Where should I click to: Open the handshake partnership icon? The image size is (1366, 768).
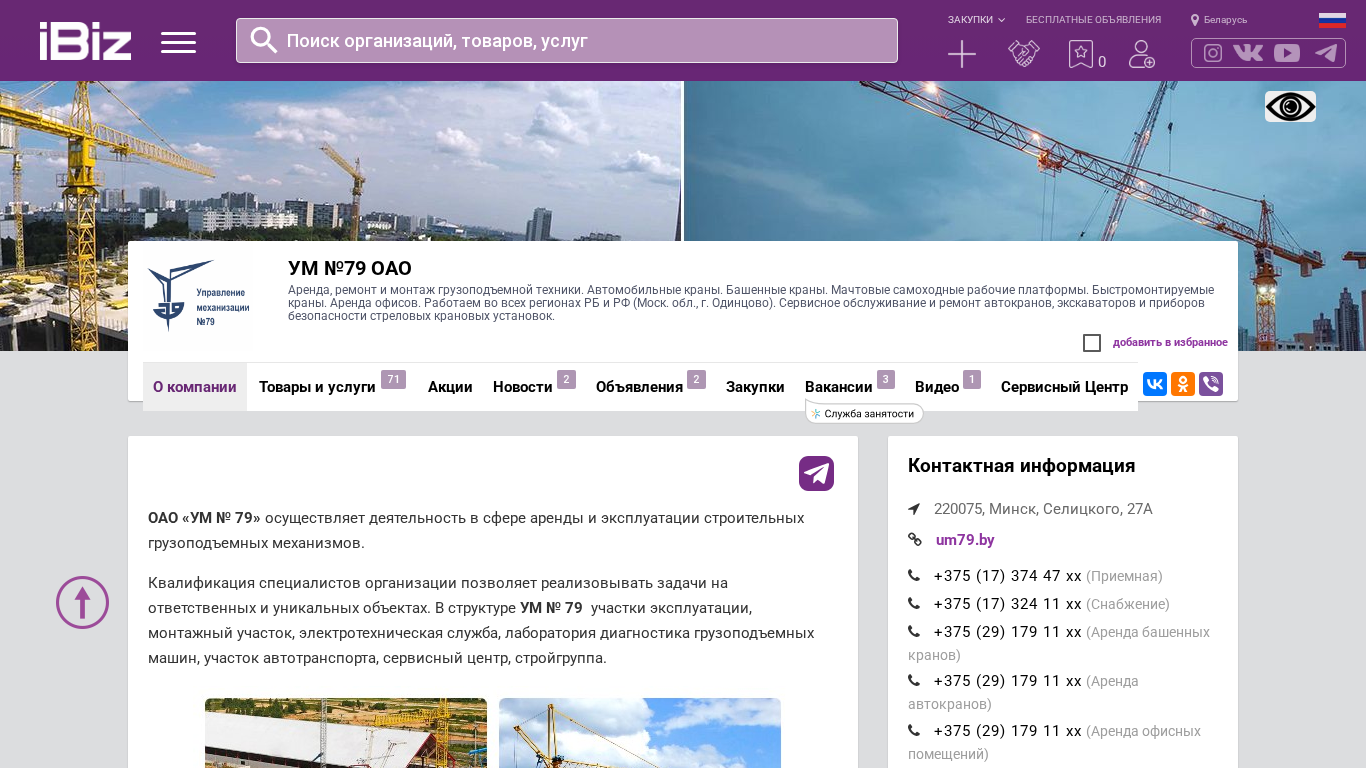click(x=1024, y=54)
